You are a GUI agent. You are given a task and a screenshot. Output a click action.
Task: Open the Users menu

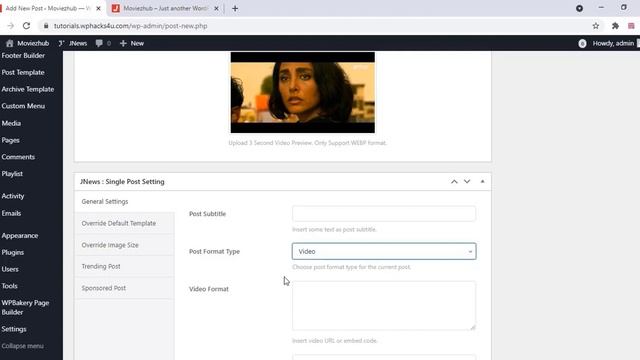[x=10, y=269]
